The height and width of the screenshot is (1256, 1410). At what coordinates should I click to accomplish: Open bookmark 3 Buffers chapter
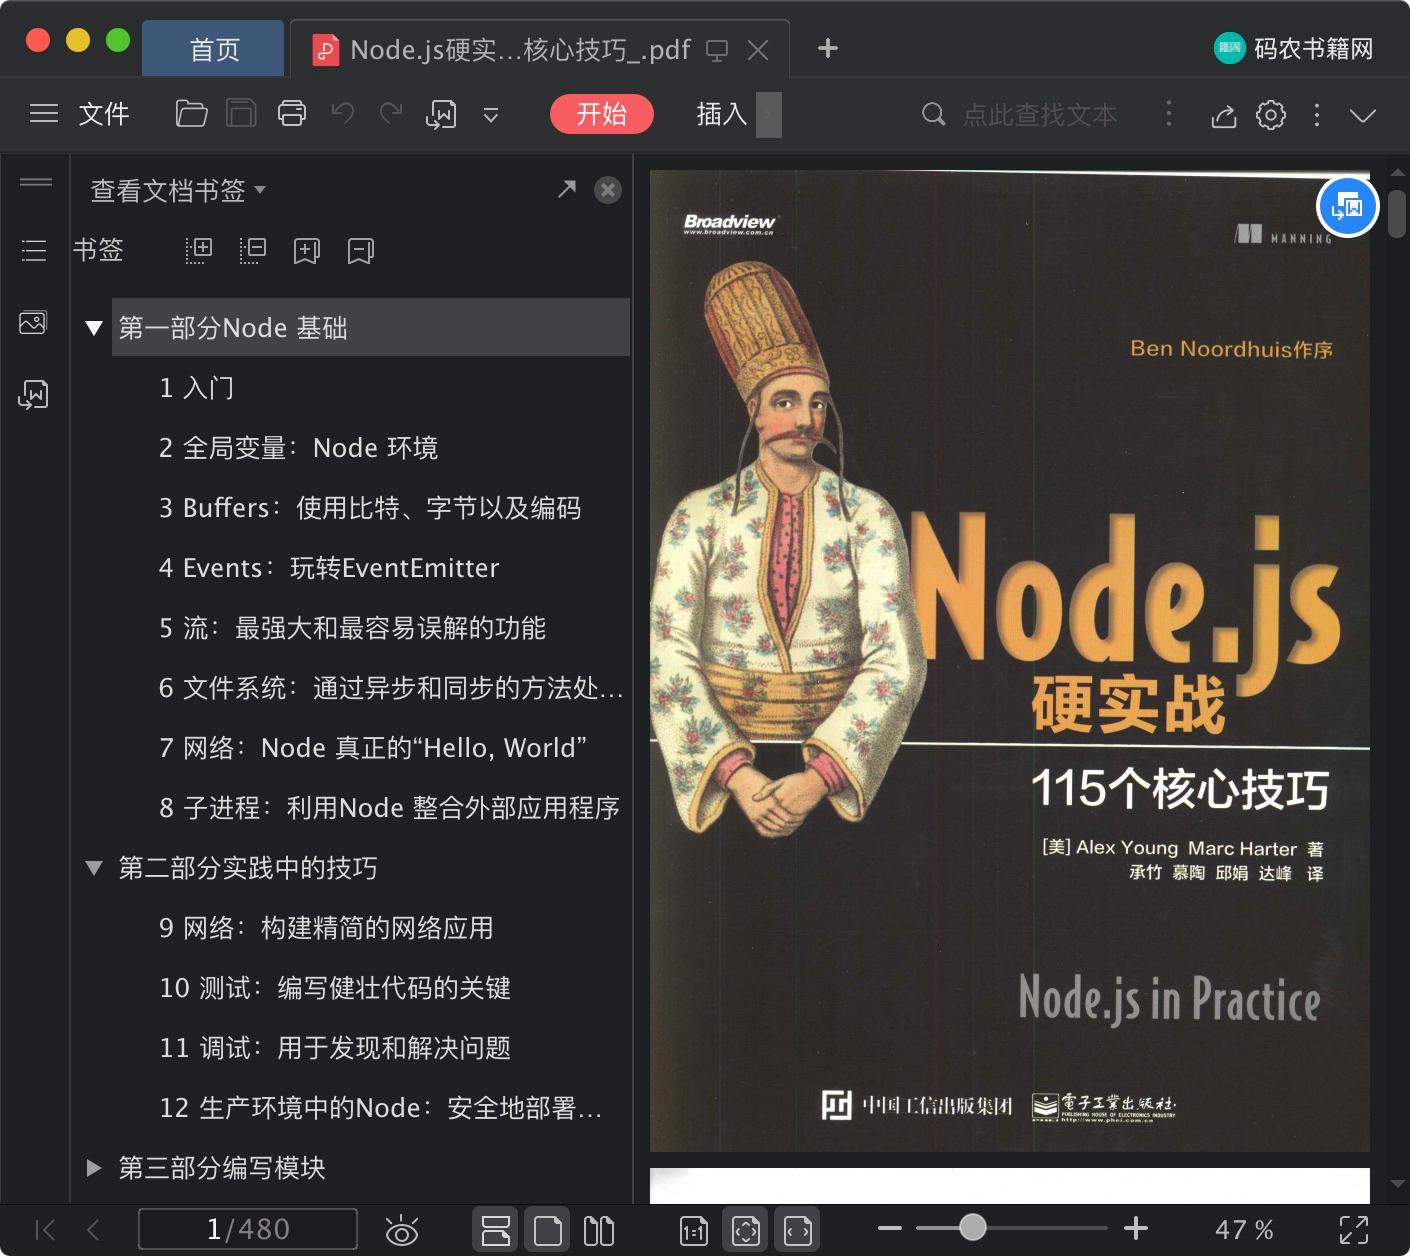coord(370,508)
